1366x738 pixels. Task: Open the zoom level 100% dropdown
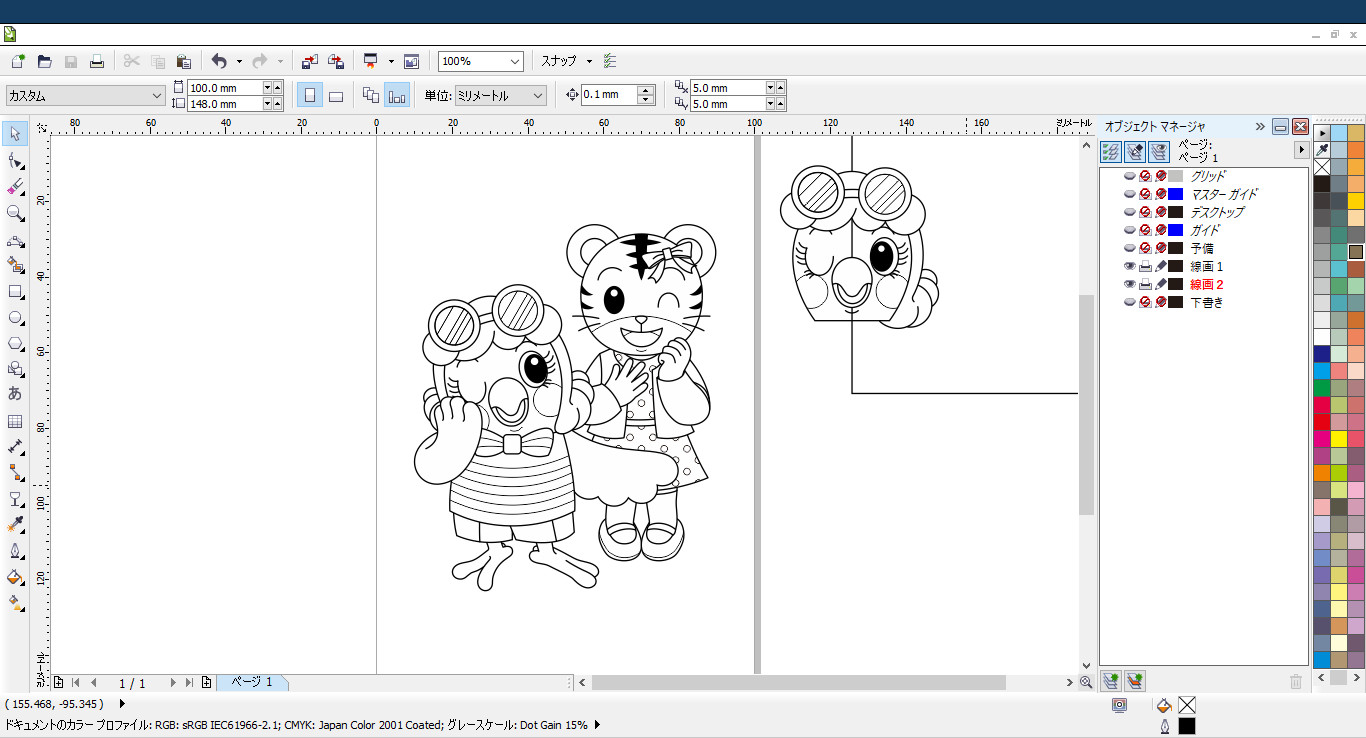coord(515,61)
